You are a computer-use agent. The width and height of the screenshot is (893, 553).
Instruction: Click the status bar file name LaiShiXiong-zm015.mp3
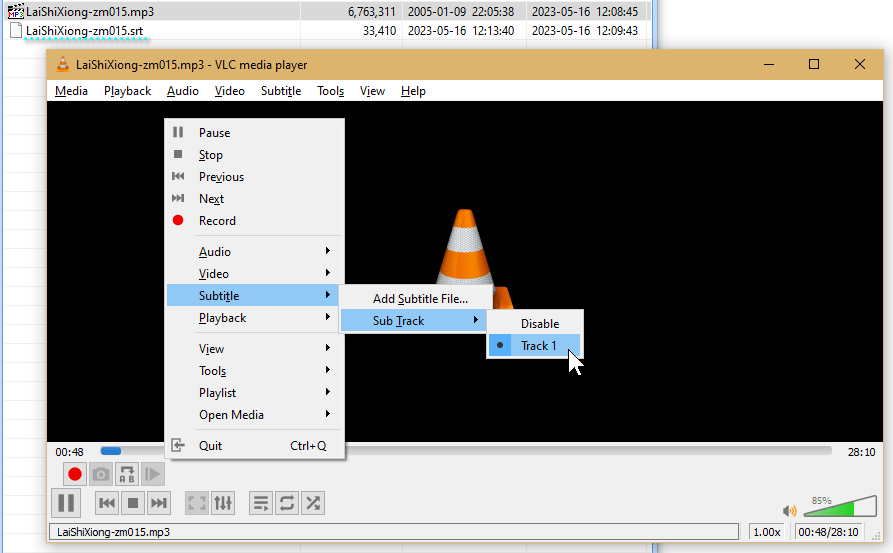(x=113, y=532)
